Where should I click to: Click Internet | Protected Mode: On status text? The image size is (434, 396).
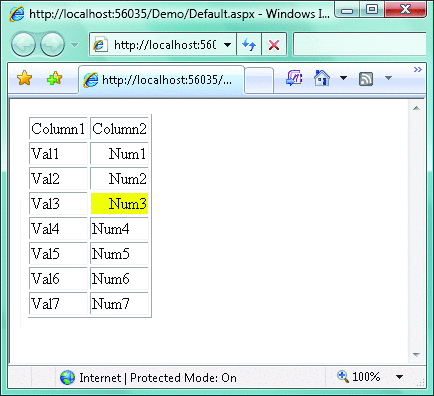[158, 378]
